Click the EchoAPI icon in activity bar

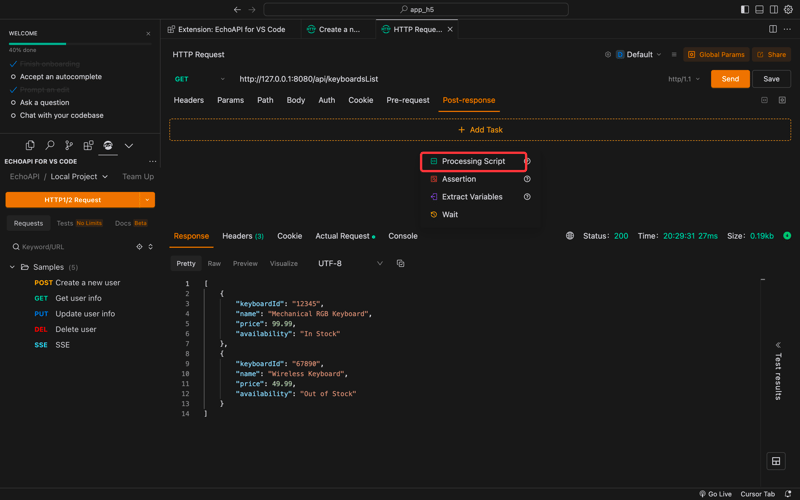point(108,146)
